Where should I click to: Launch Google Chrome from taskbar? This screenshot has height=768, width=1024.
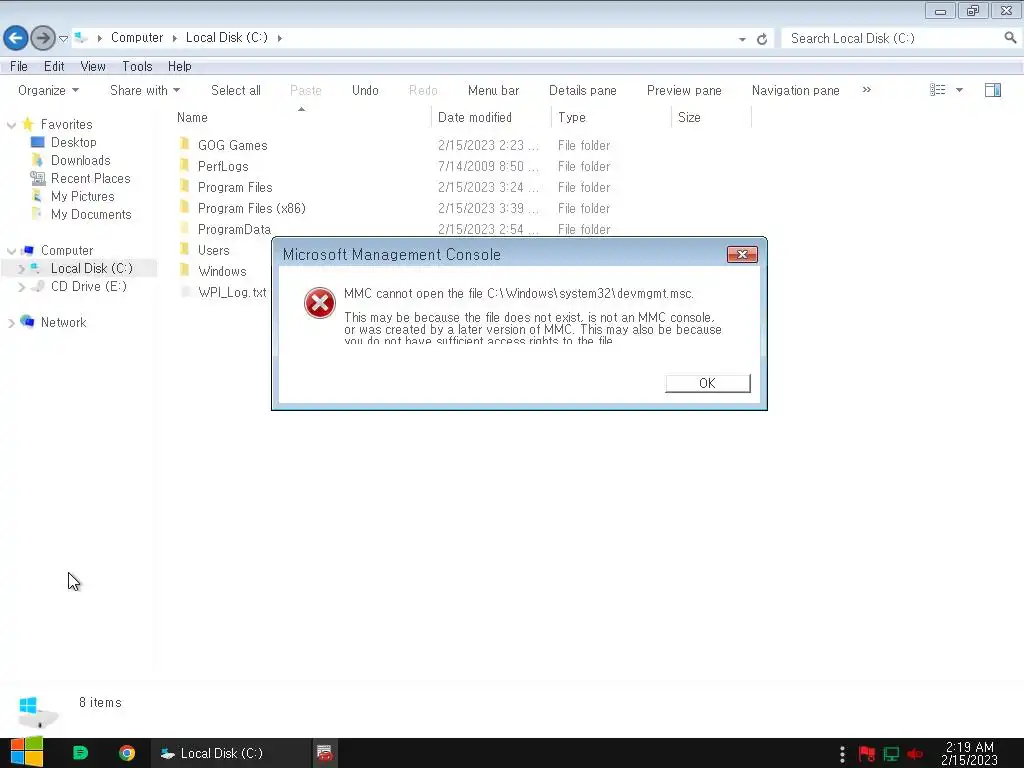pyautogui.click(x=127, y=753)
